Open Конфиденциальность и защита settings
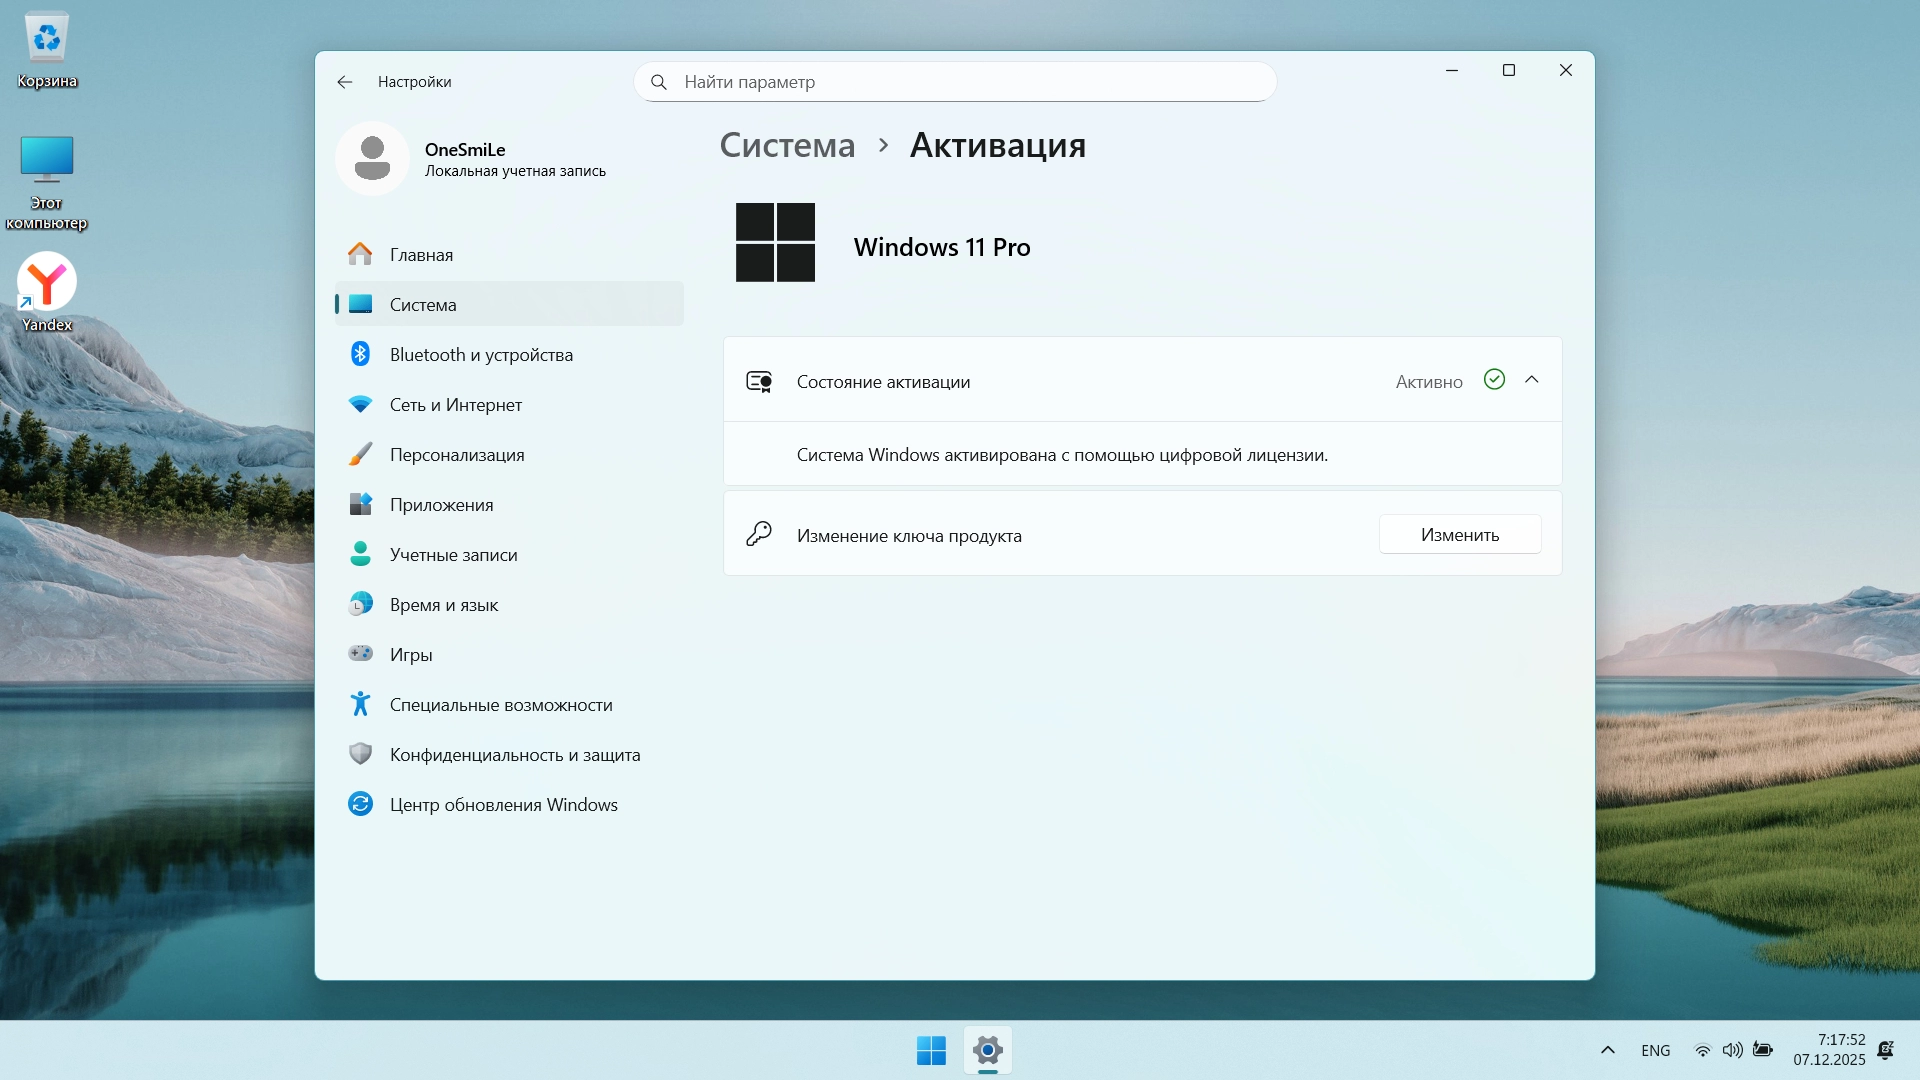The height and width of the screenshot is (1080, 1920). tap(514, 755)
